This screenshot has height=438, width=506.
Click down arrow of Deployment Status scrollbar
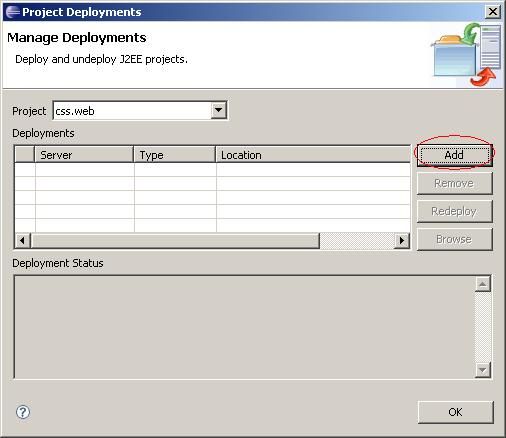tap(483, 370)
